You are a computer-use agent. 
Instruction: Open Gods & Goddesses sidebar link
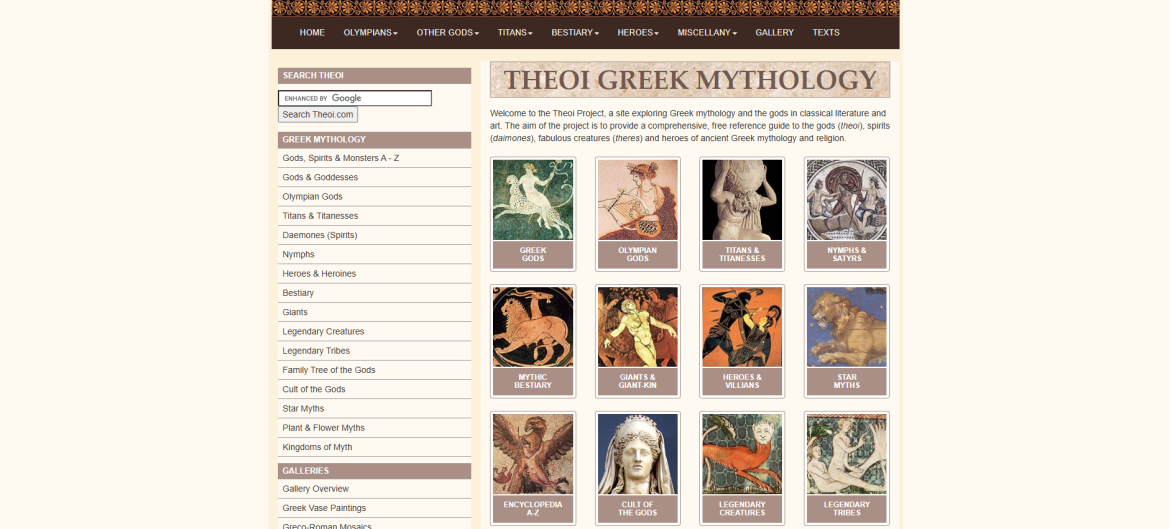pyautogui.click(x=374, y=178)
